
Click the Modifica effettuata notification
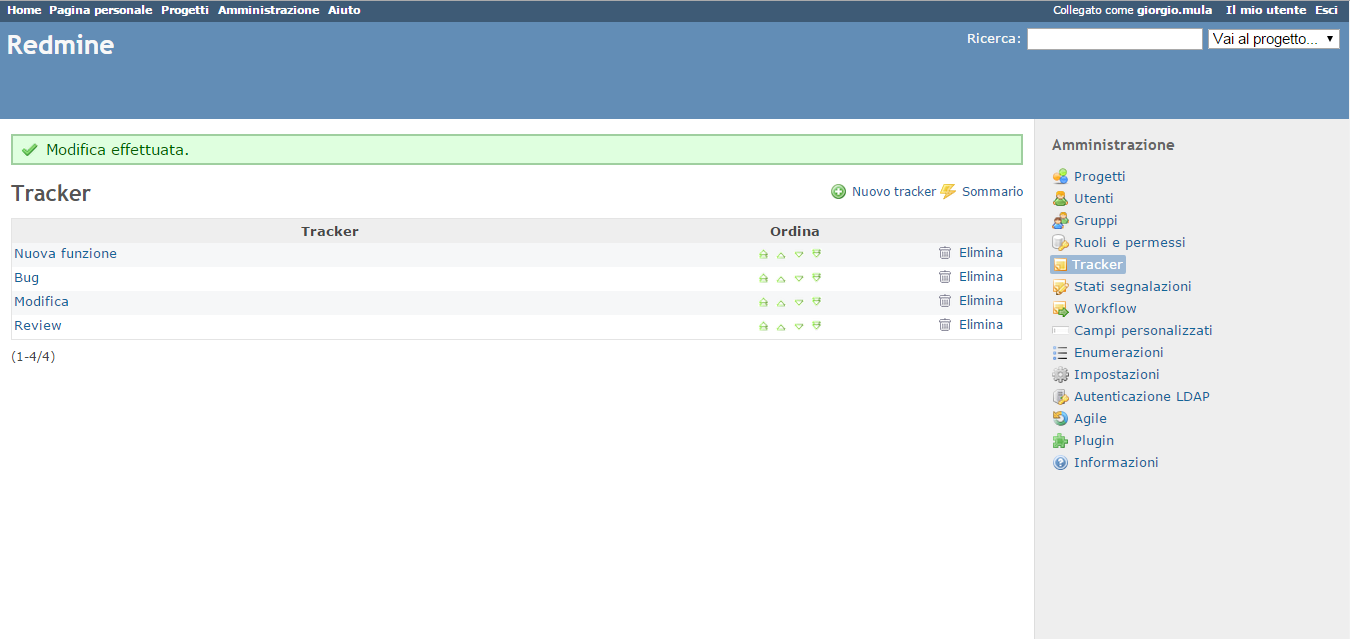(517, 150)
